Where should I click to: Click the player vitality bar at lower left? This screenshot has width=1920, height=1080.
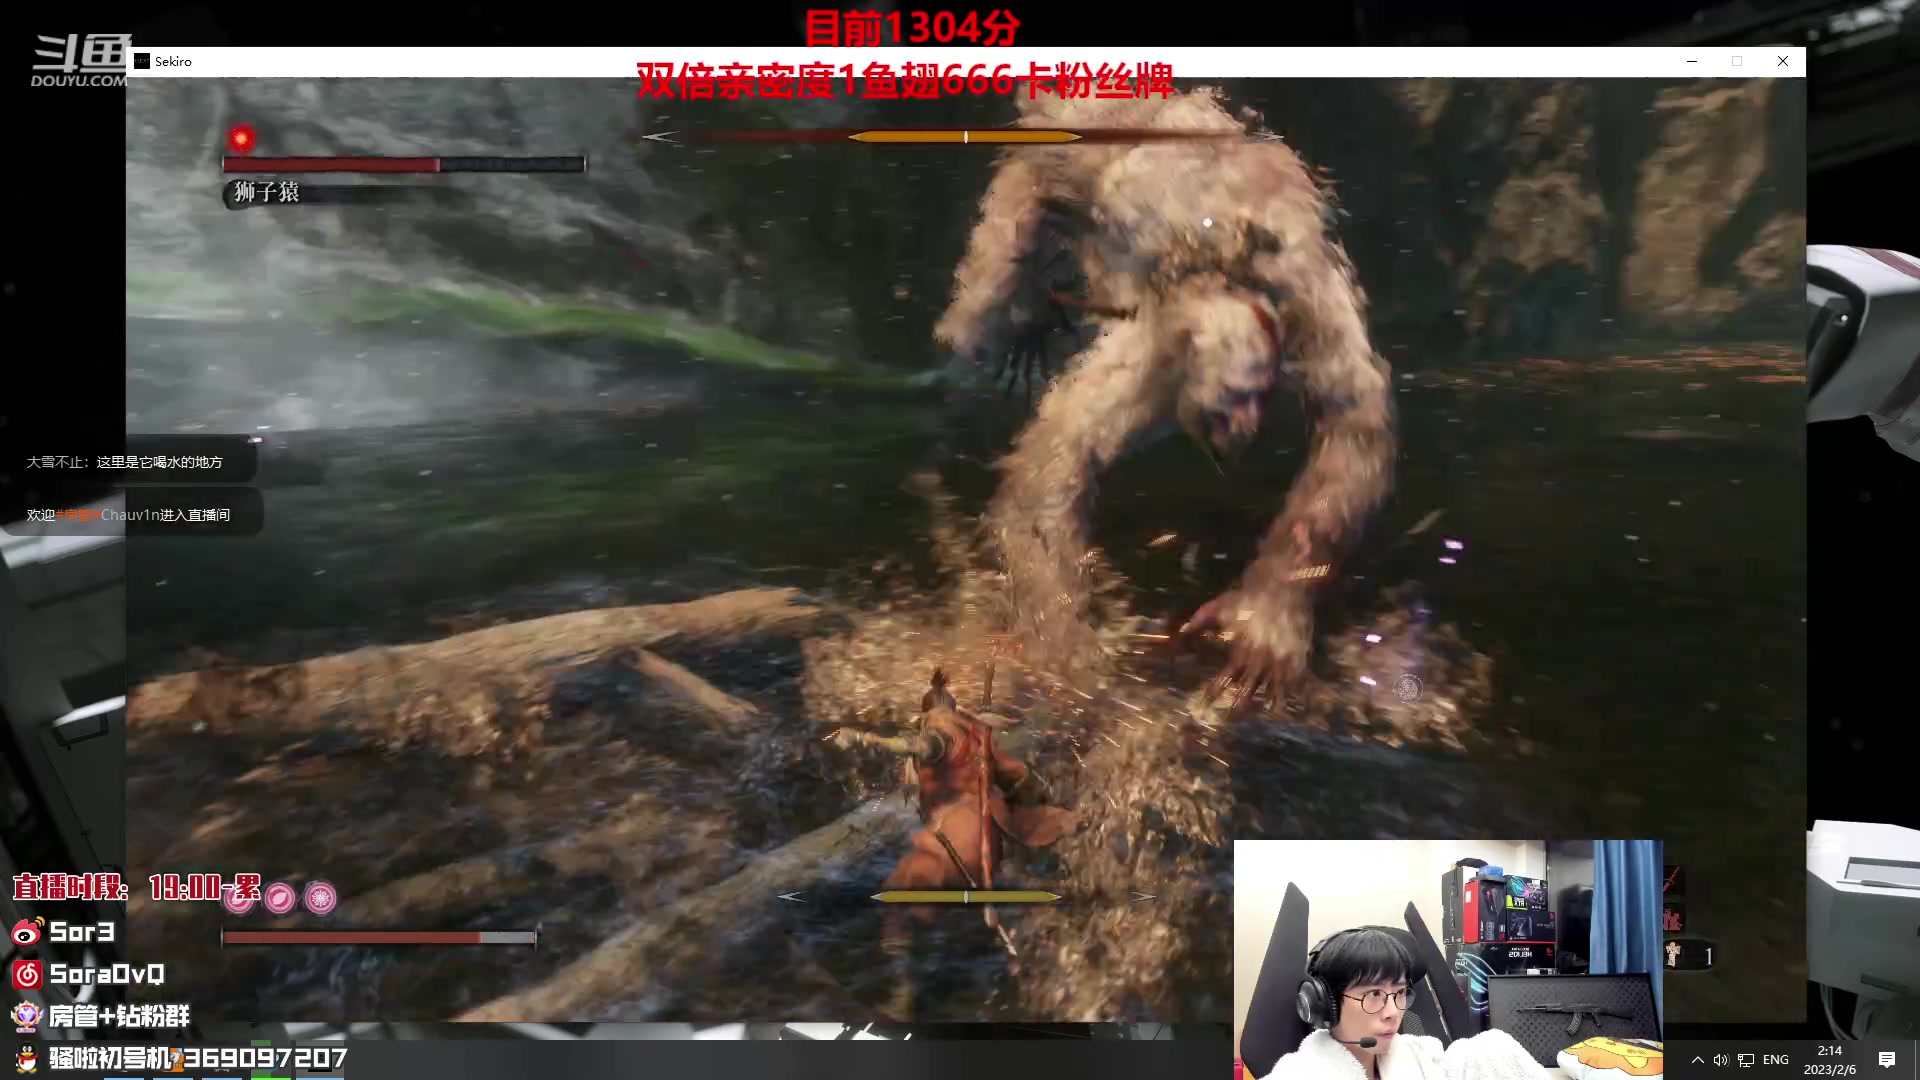click(379, 937)
